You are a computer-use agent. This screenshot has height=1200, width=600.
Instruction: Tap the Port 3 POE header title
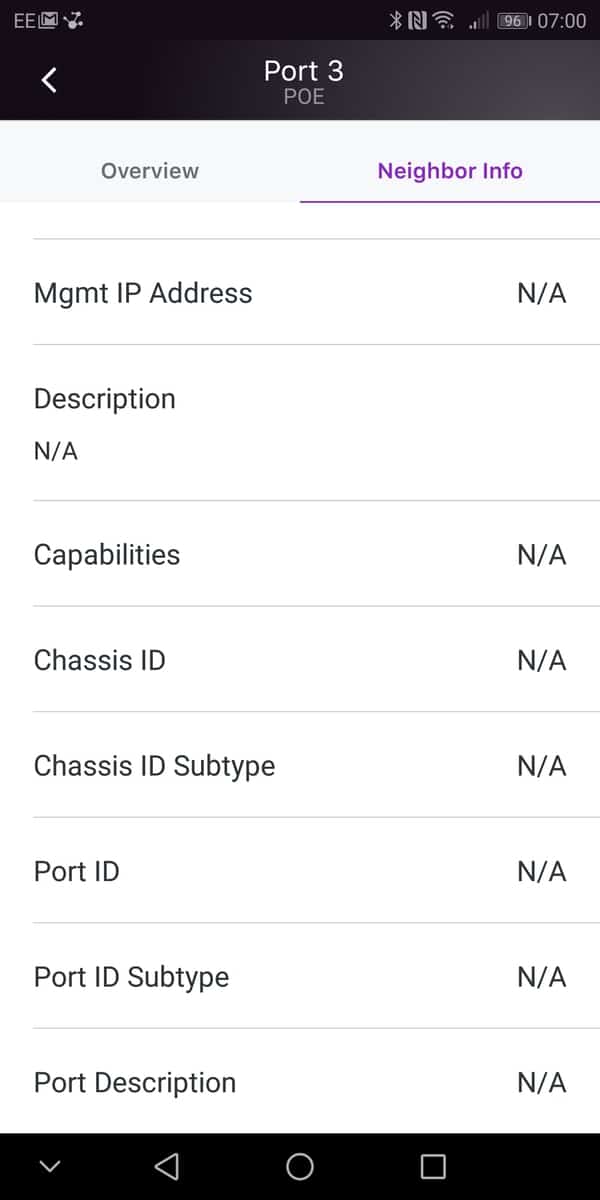[303, 80]
